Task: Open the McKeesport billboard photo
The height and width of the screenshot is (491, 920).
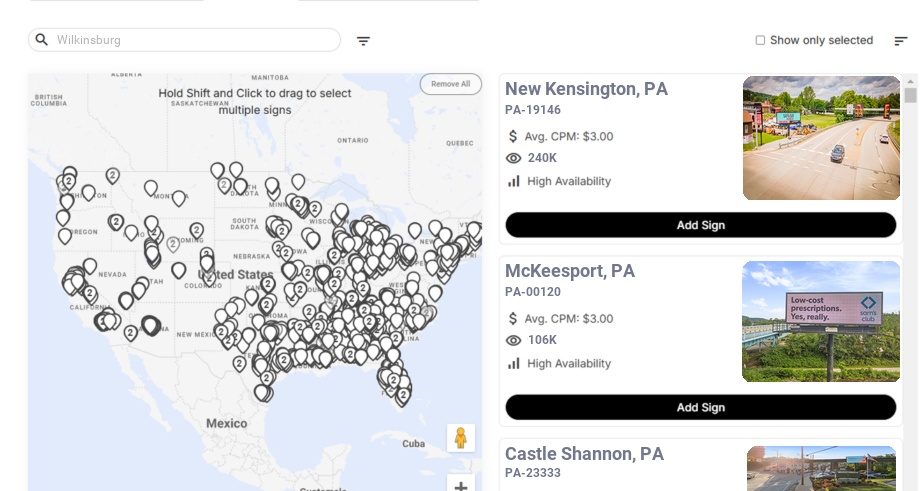Action: coord(821,321)
